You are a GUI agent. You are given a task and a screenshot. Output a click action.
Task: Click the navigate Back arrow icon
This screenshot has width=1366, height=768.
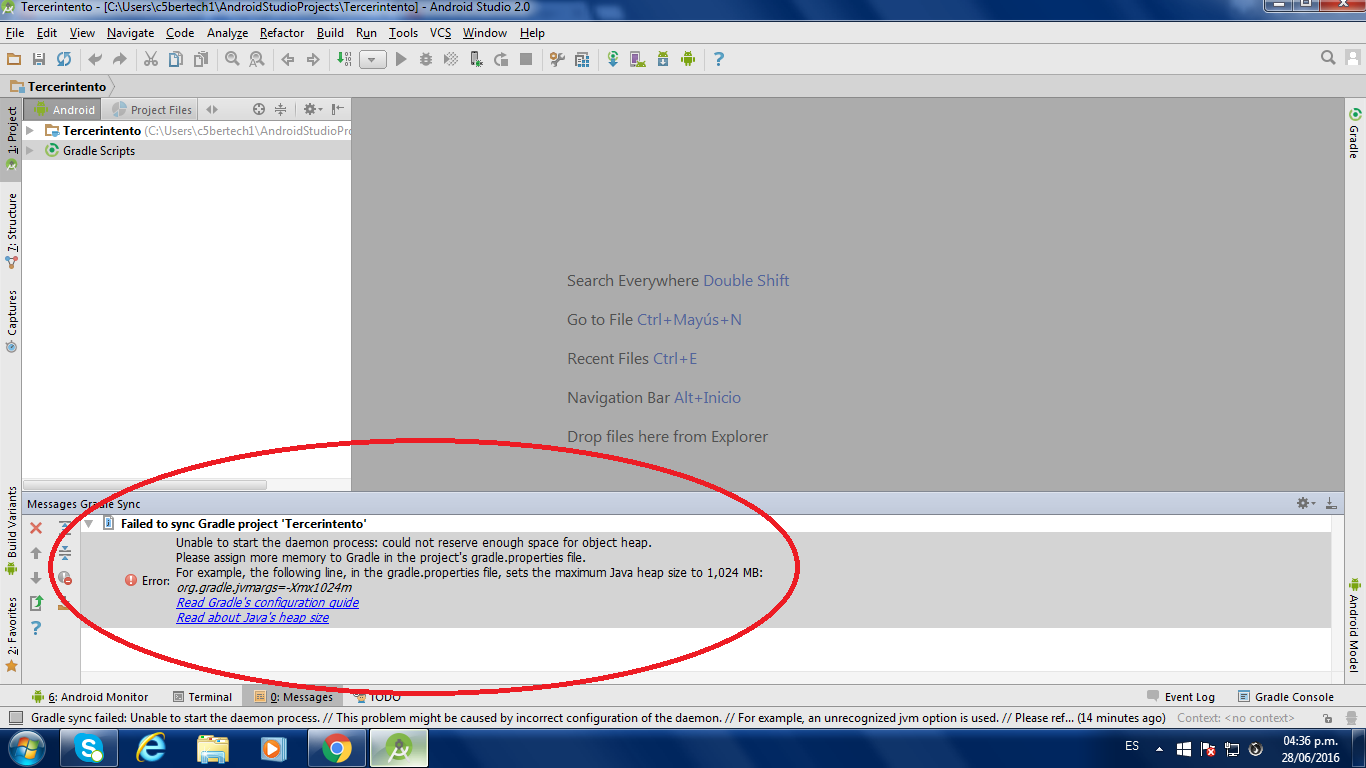[288, 60]
